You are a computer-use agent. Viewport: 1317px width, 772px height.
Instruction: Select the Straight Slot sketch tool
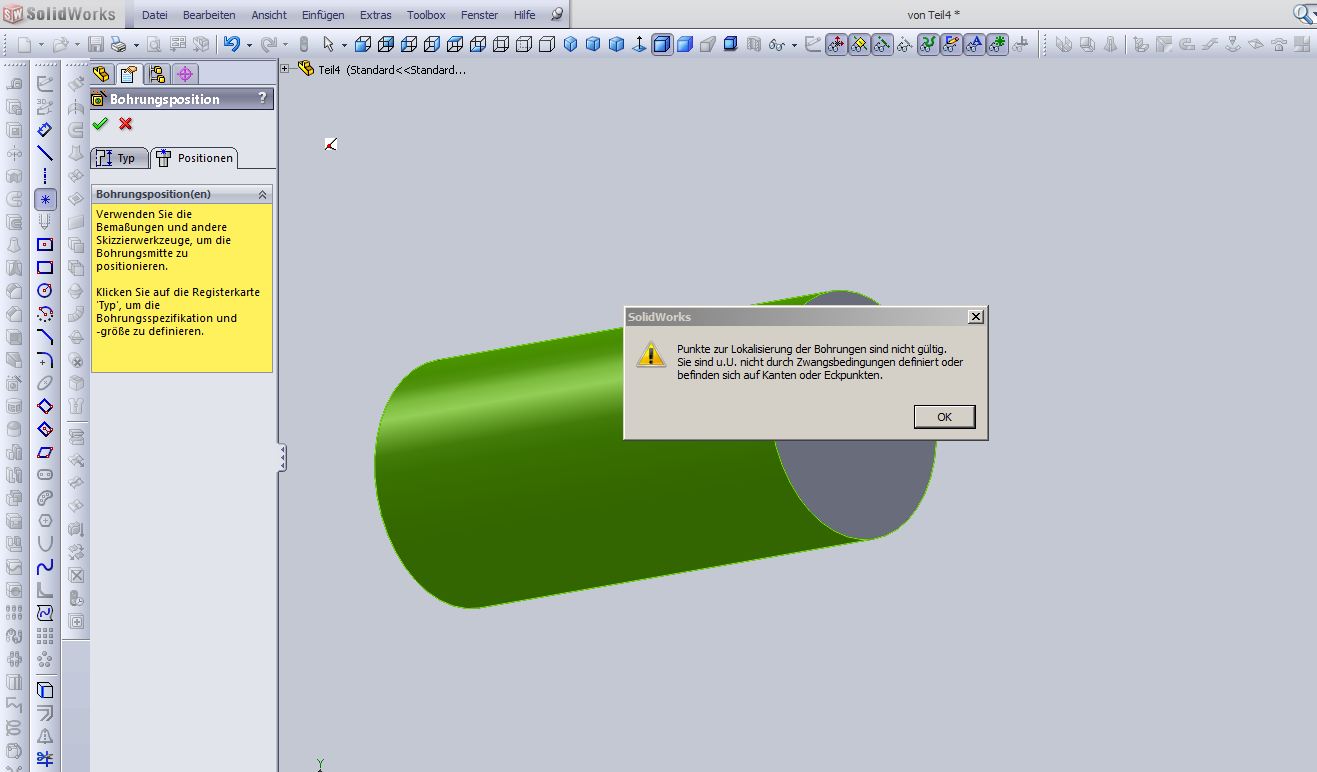click(x=45, y=475)
